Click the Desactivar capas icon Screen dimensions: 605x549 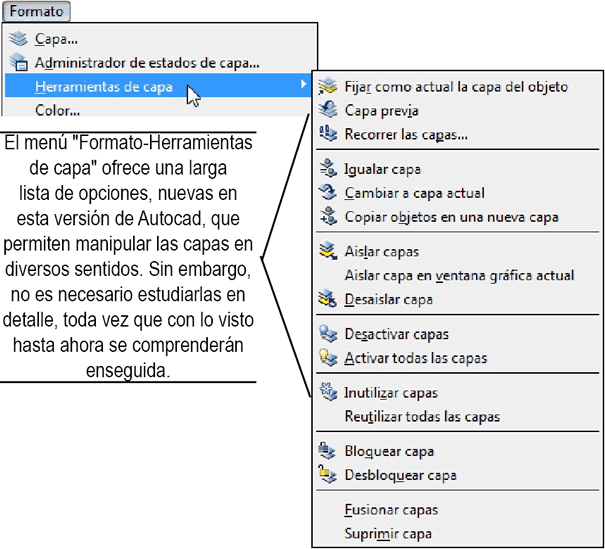pos(328,334)
